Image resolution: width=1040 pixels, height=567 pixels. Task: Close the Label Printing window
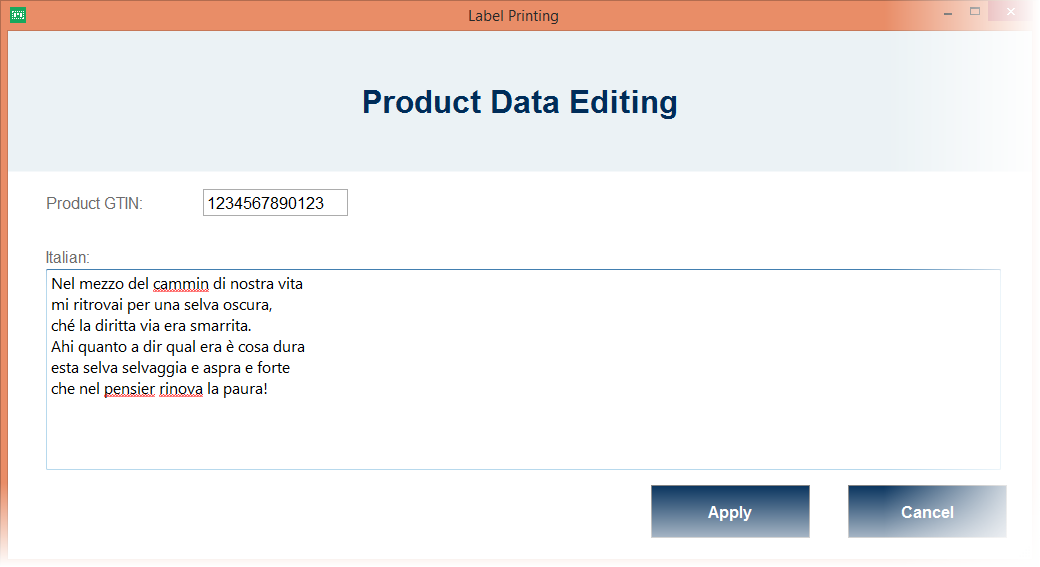pyautogui.click(x=1011, y=12)
